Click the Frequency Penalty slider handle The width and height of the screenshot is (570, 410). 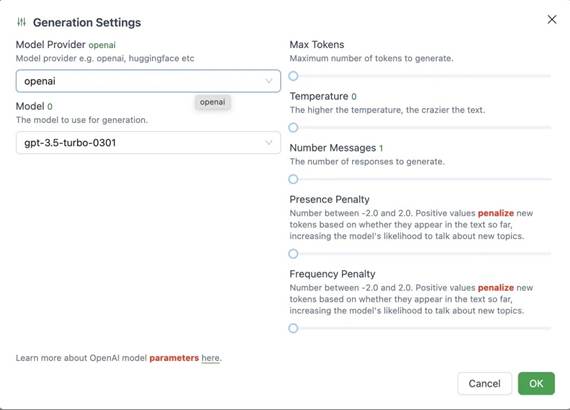point(293,328)
